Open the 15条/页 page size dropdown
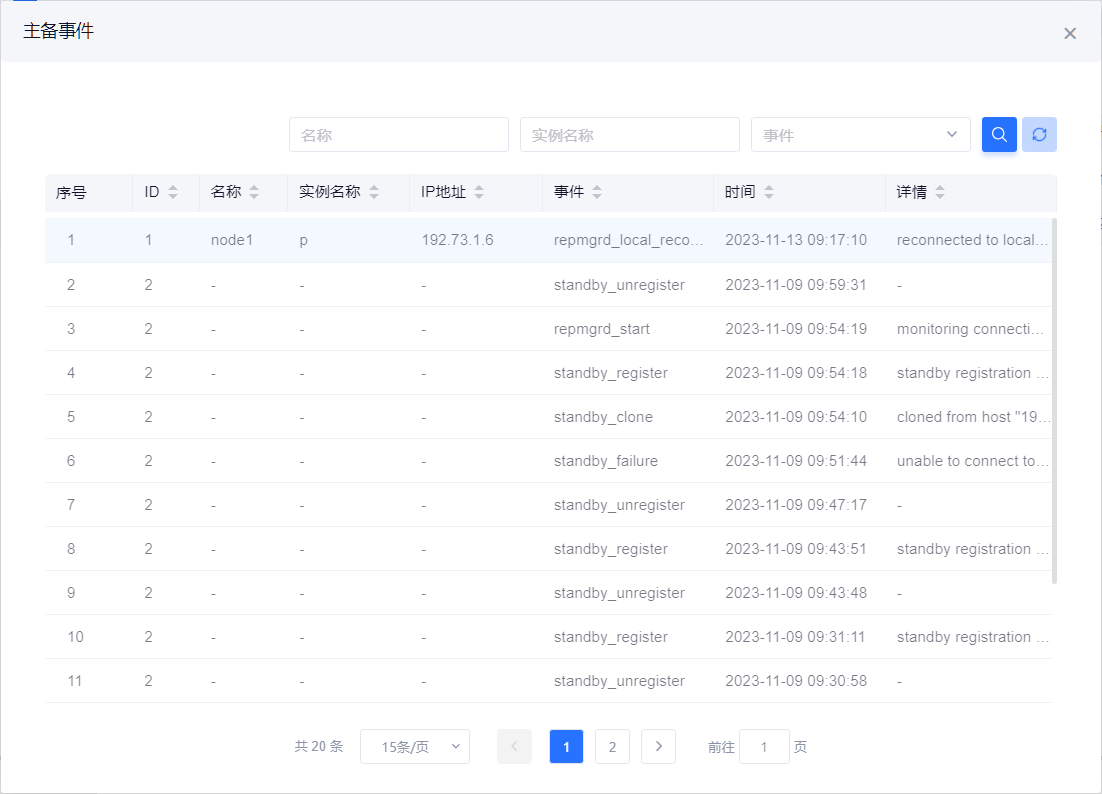Image resolution: width=1102 pixels, height=794 pixels. (x=414, y=747)
